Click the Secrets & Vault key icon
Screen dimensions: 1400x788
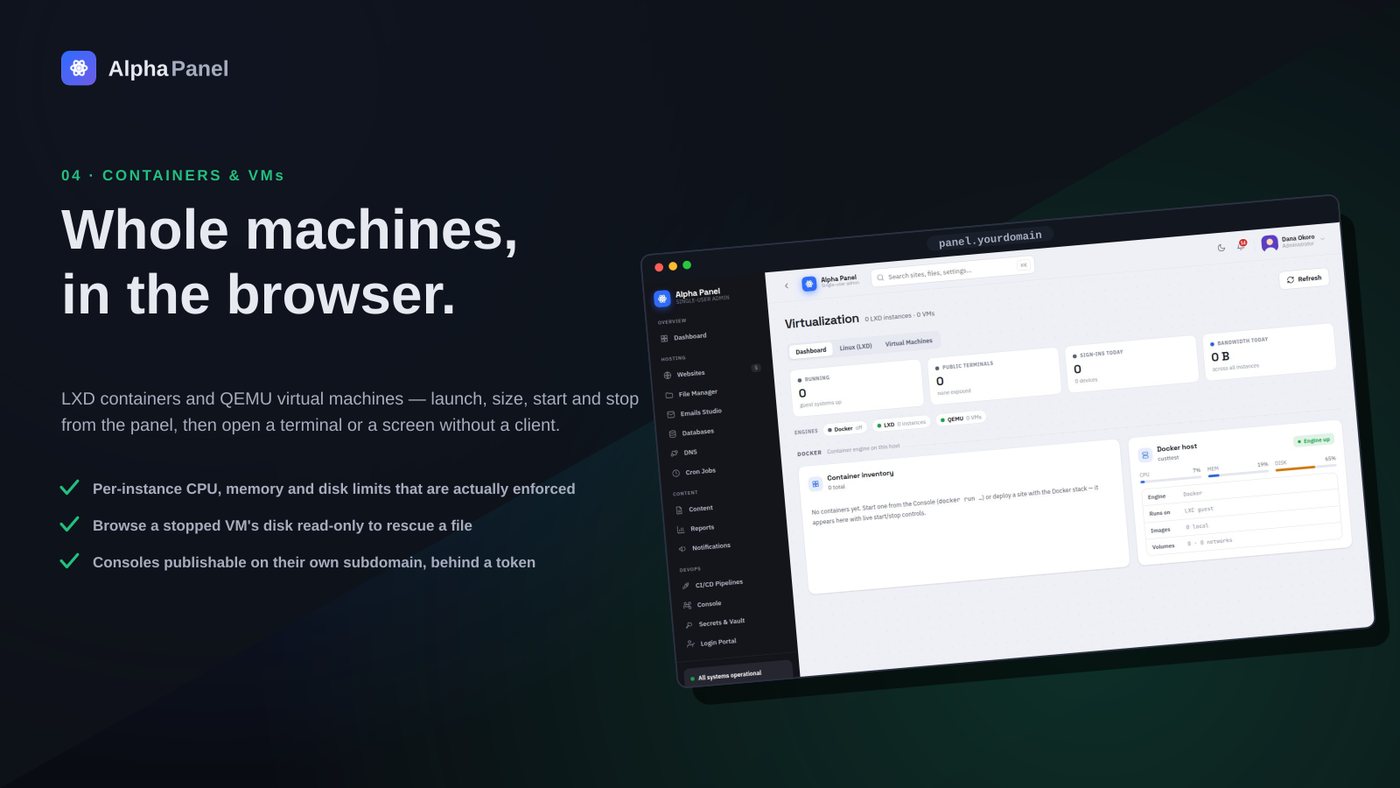pos(690,625)
